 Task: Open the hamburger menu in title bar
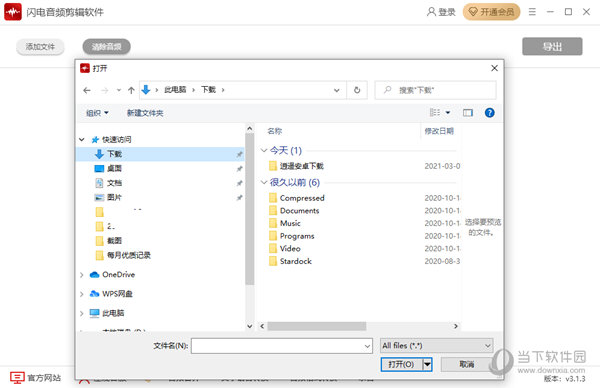click(x=532, y=12)
